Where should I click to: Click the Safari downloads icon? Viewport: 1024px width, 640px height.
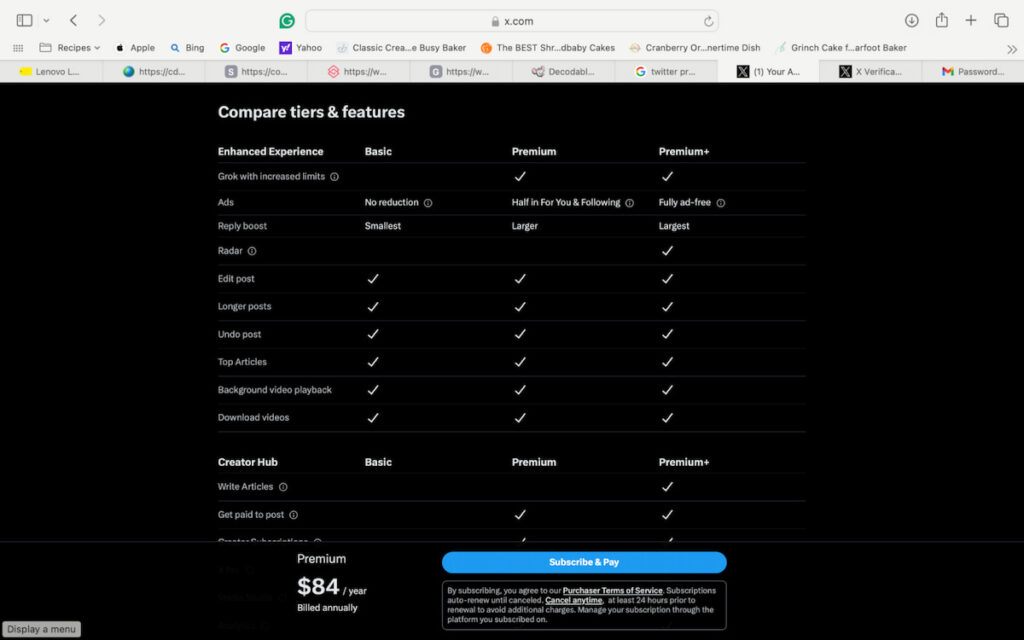pyautogui.click(x=911, y=20)
